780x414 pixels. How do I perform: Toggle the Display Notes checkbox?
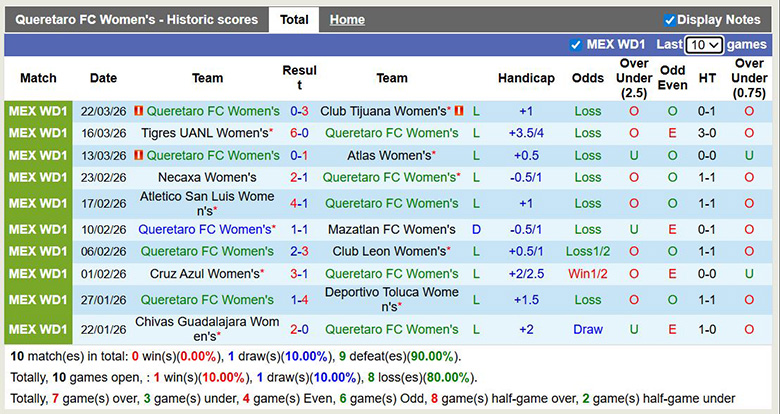[x=669, y=20]
